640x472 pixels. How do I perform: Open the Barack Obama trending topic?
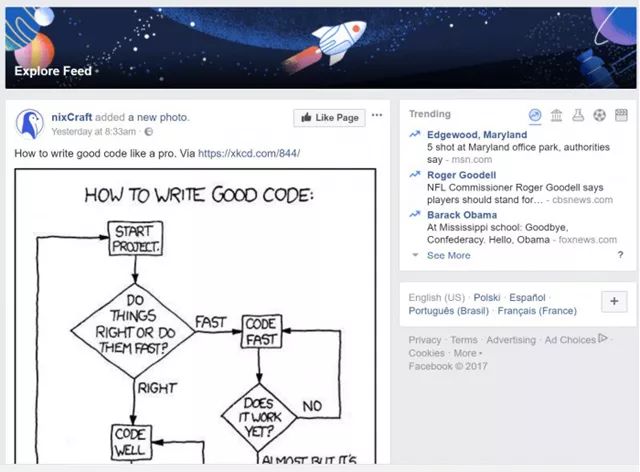pos(462,215)
